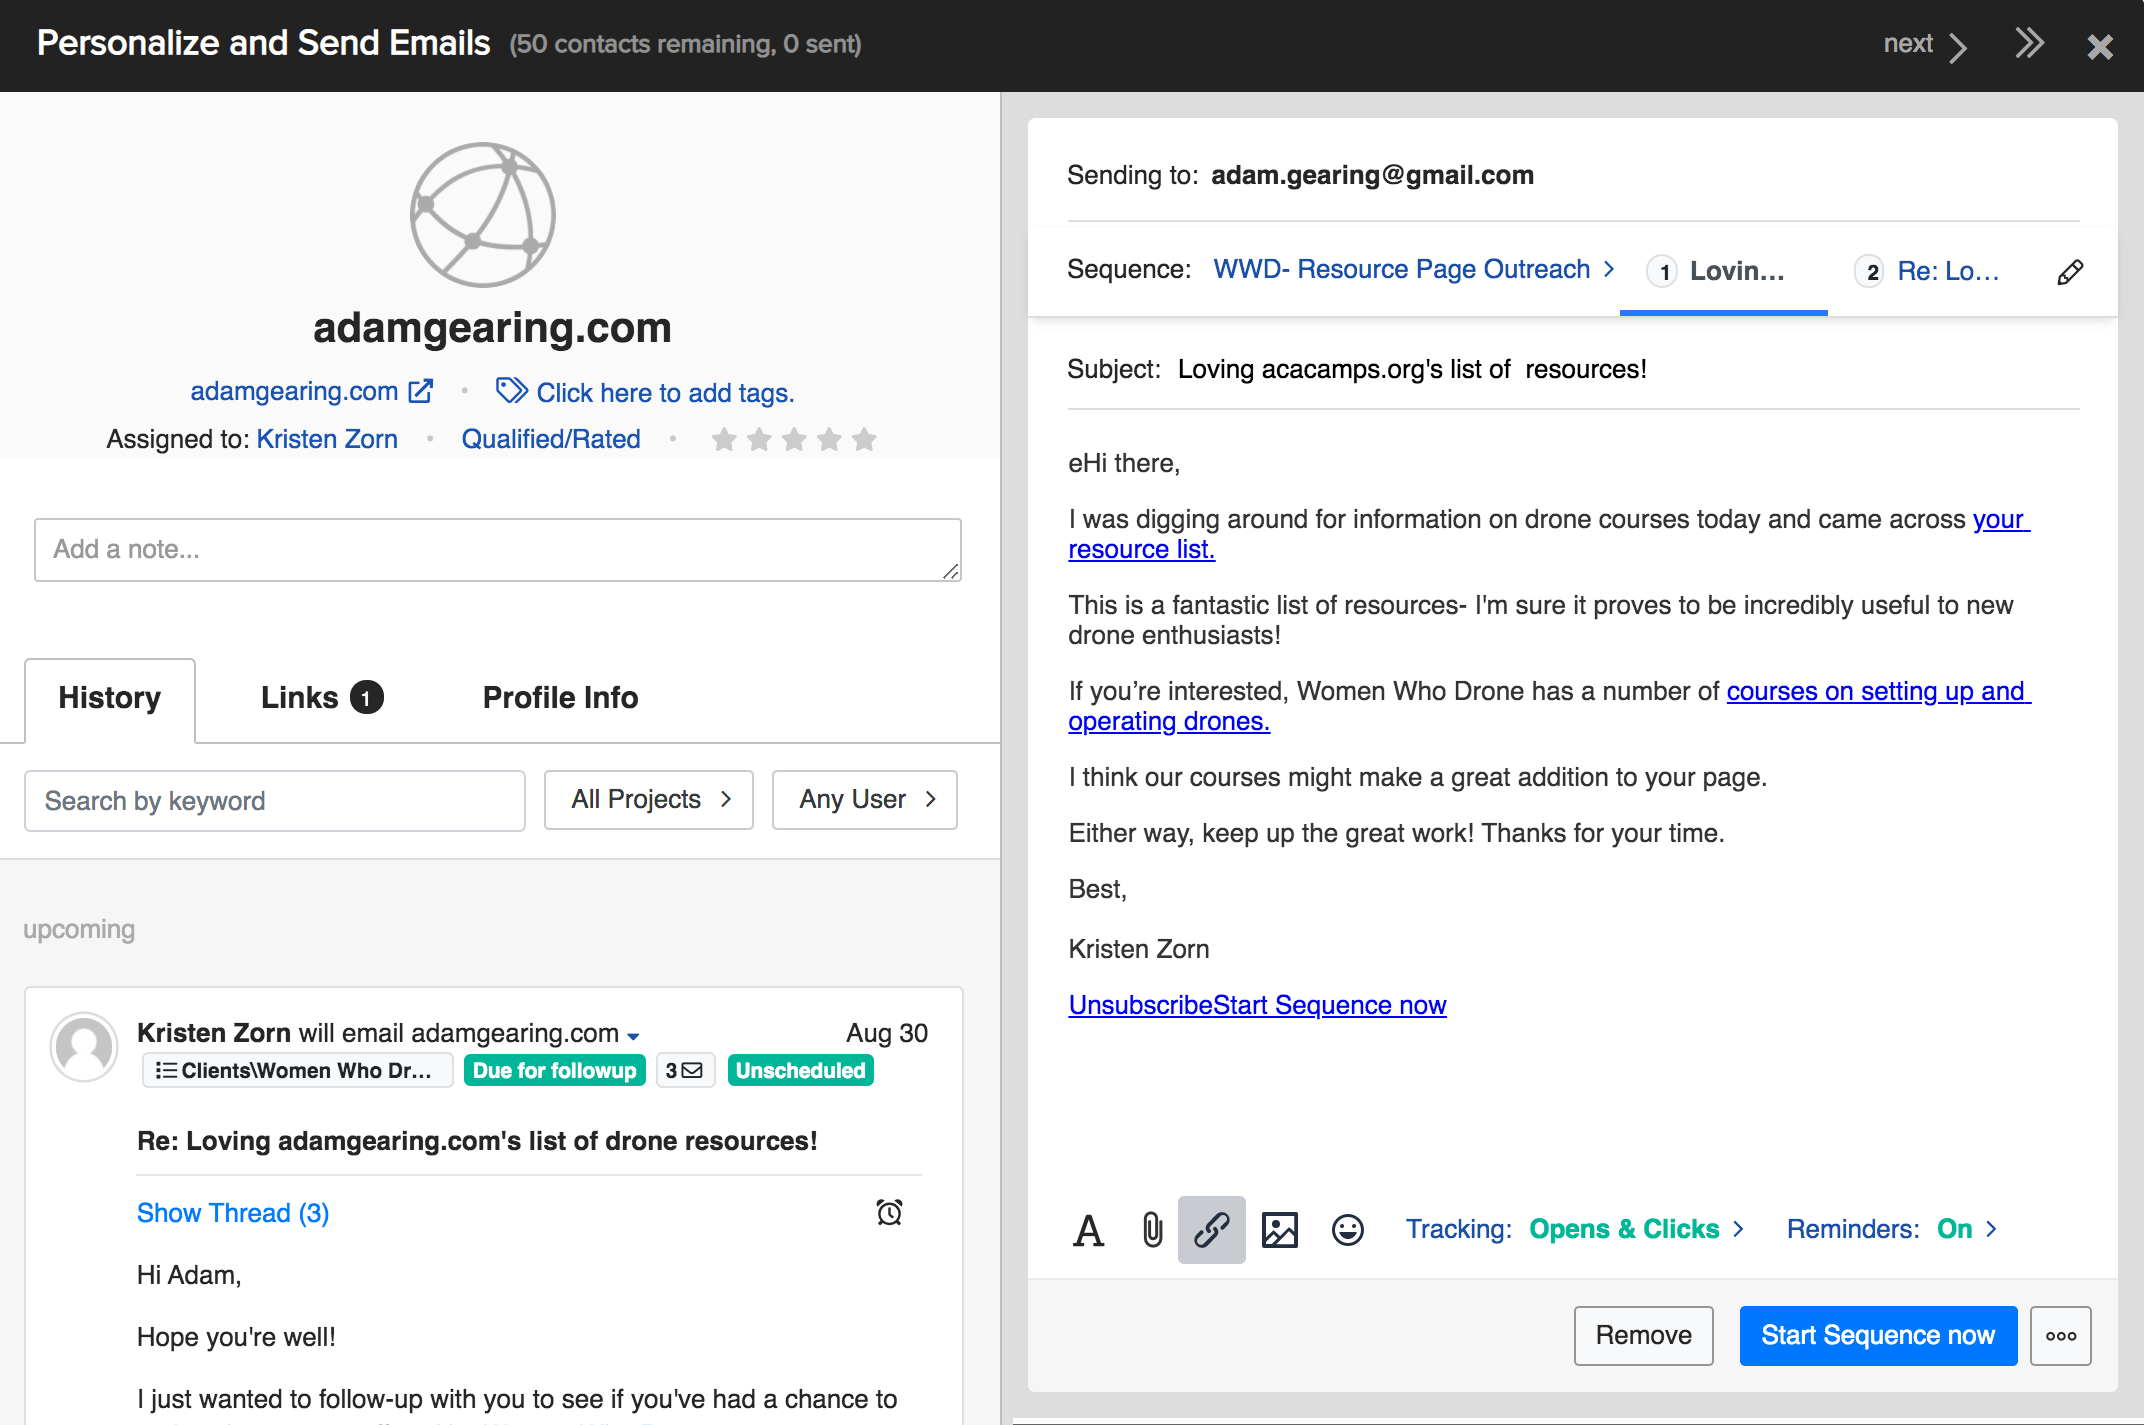Click the text formatting 'A' icon
2144x1425 pixels.
click(1088, 1230)
